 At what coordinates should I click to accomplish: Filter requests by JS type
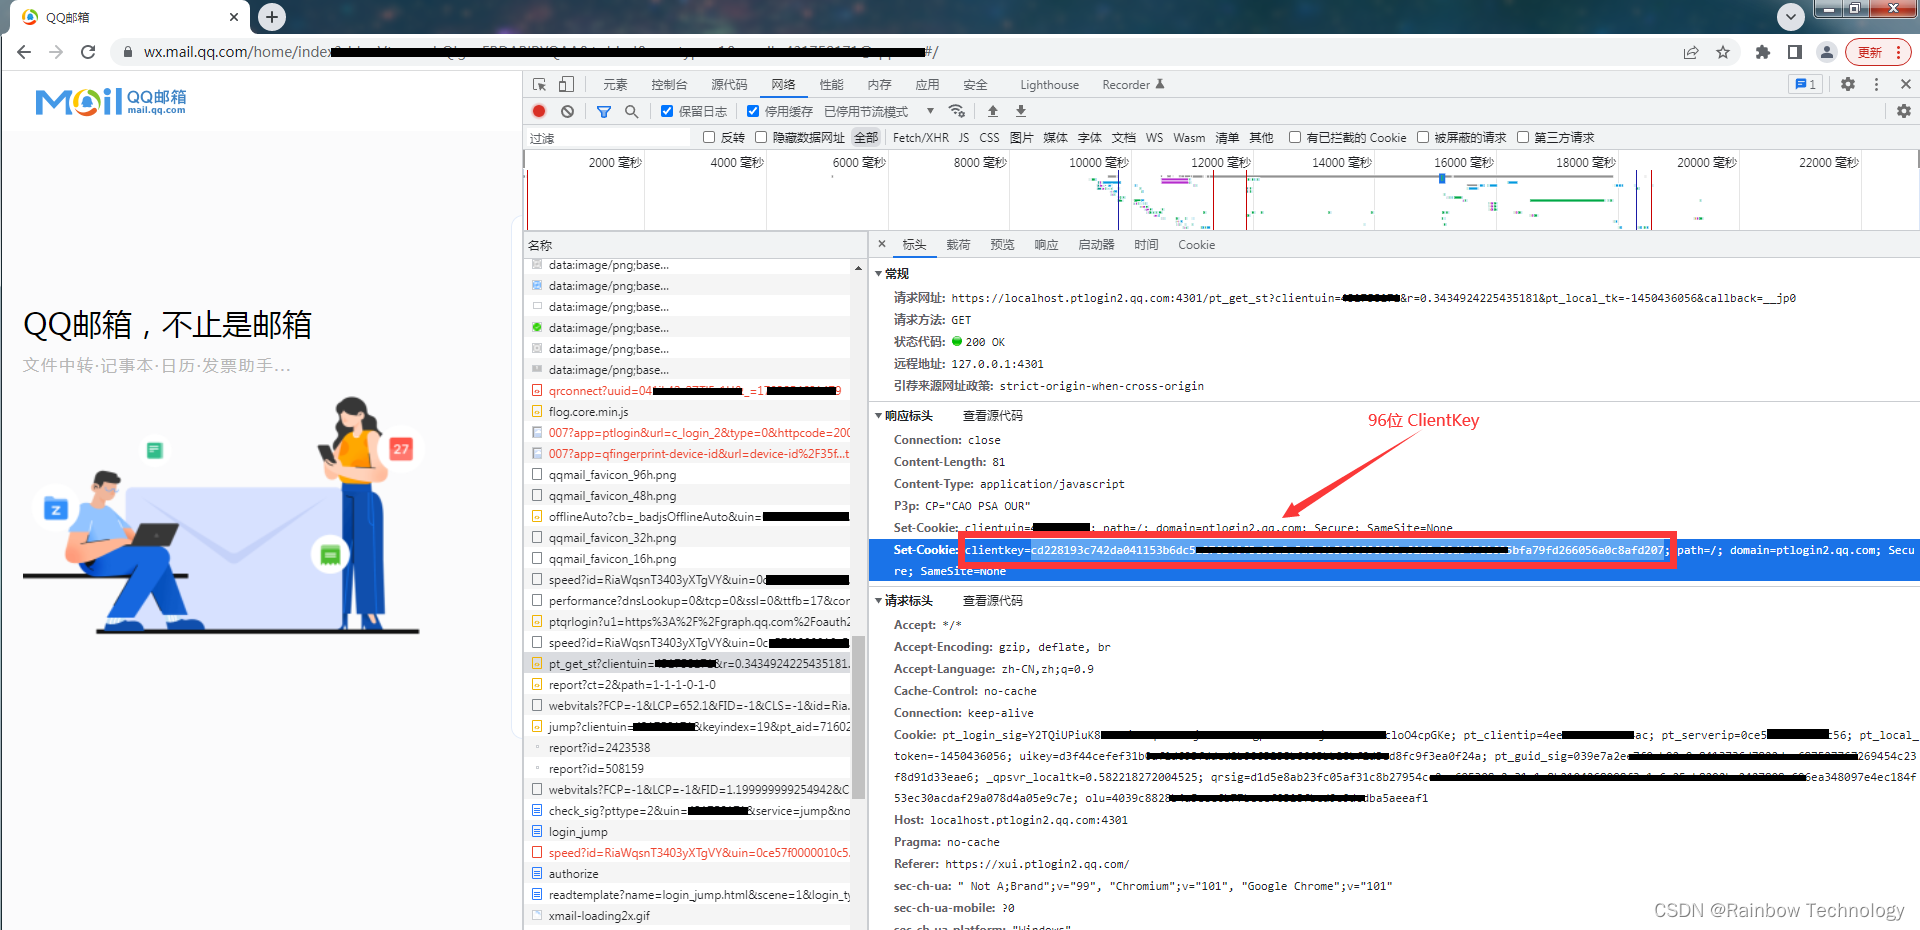(964, 137)
